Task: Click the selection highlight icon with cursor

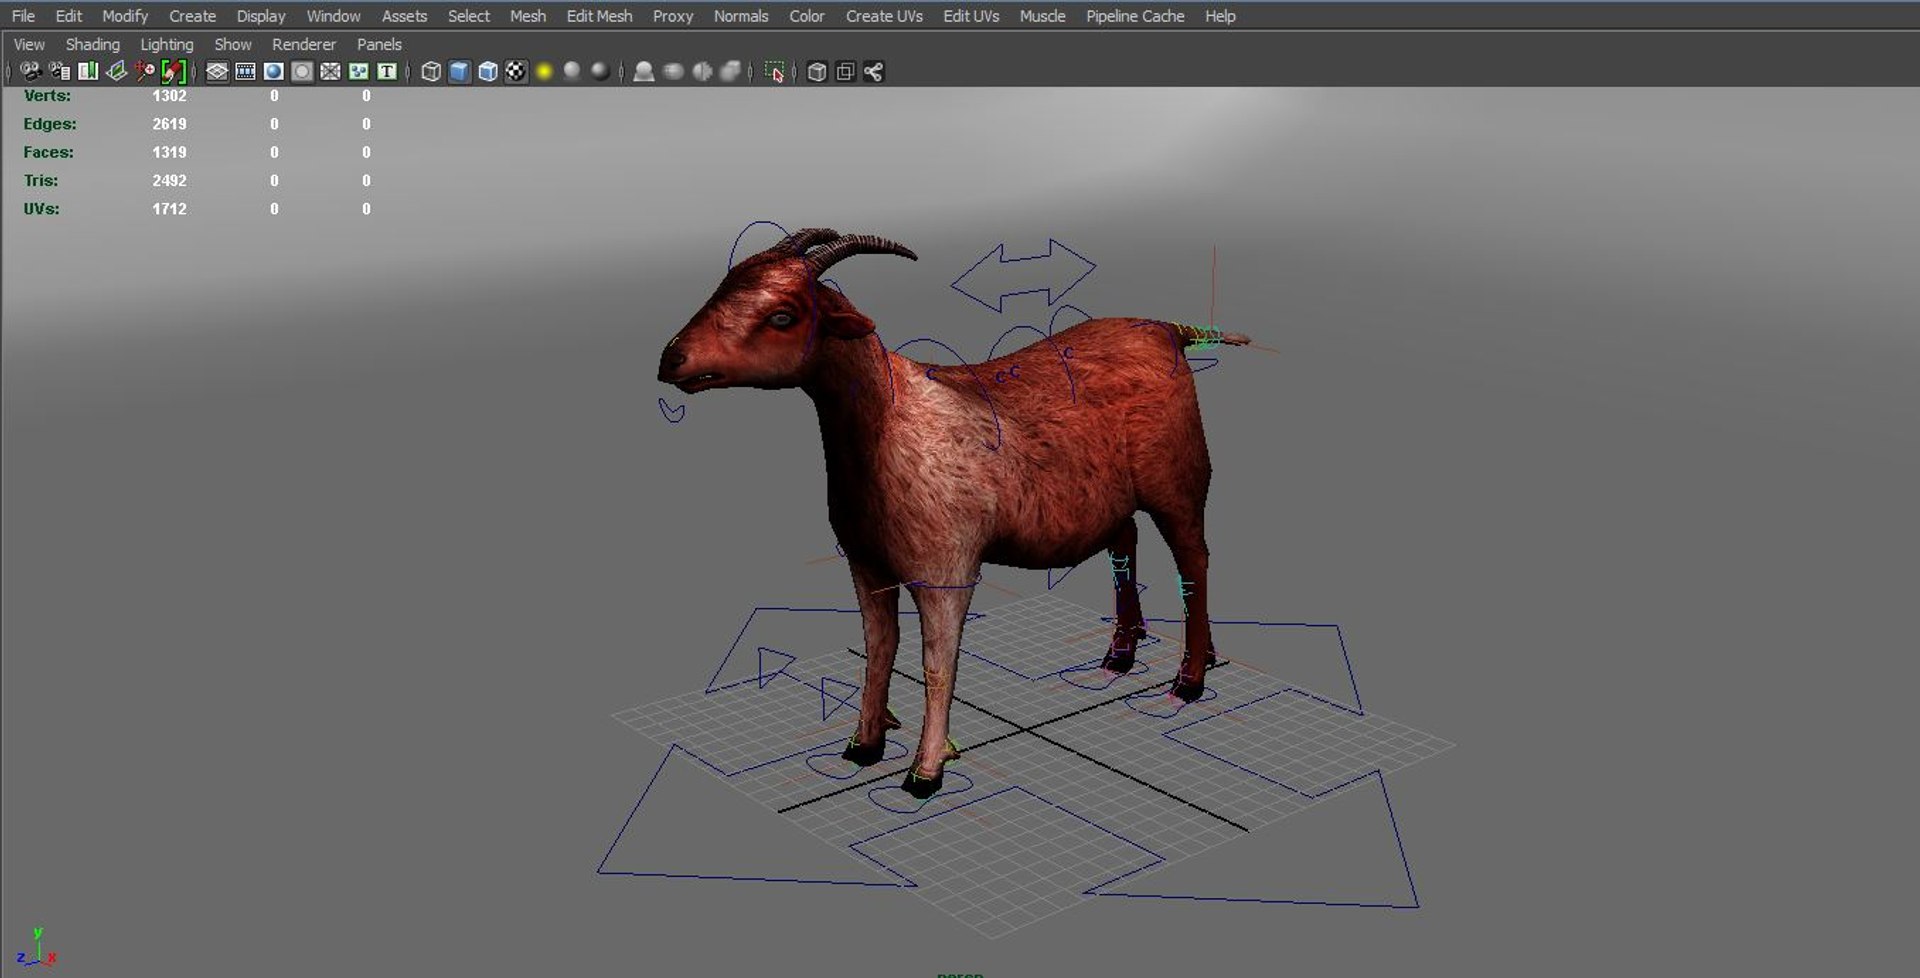Action: coord(774,71)
